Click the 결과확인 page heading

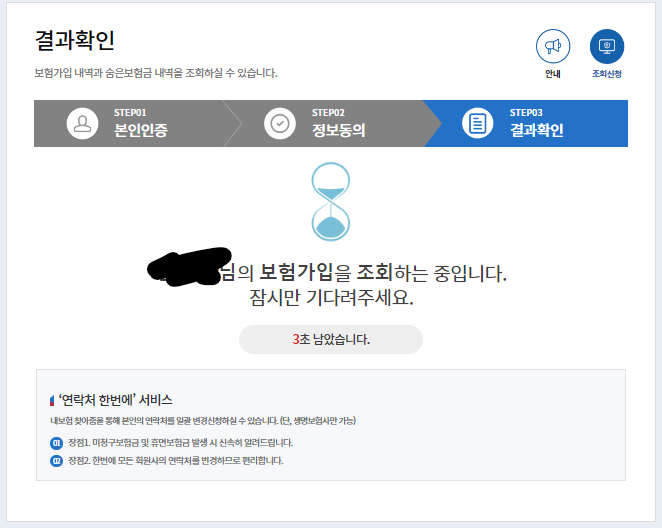[x=74, y=41]
